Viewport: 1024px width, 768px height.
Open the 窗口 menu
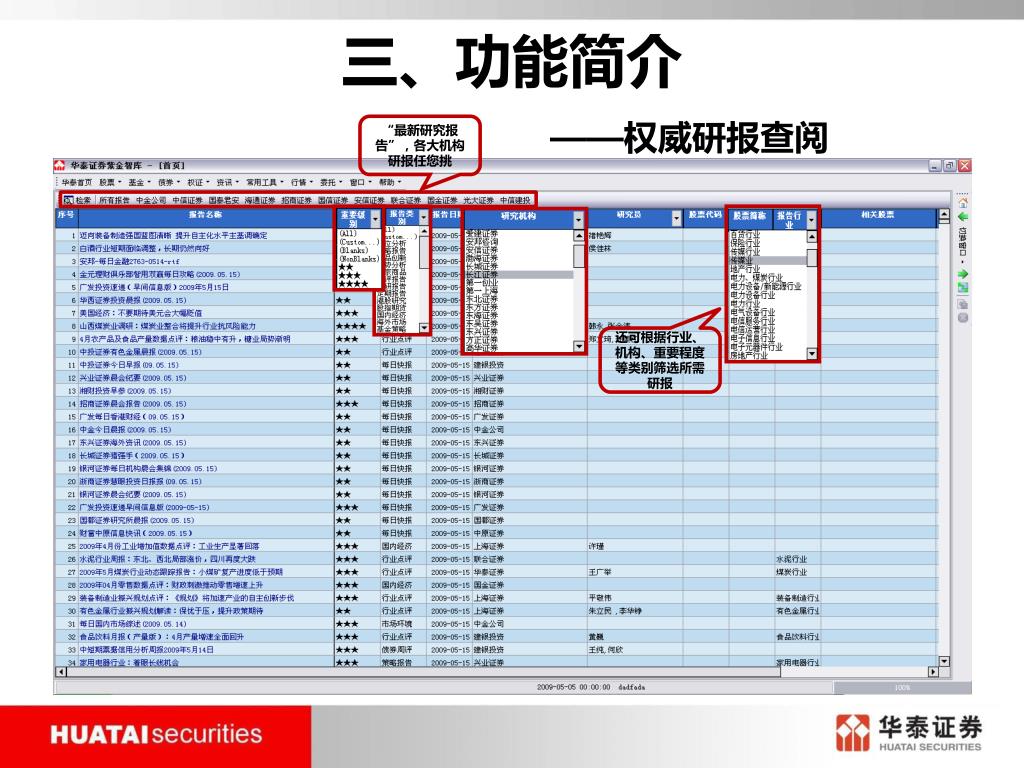[360, 182]
